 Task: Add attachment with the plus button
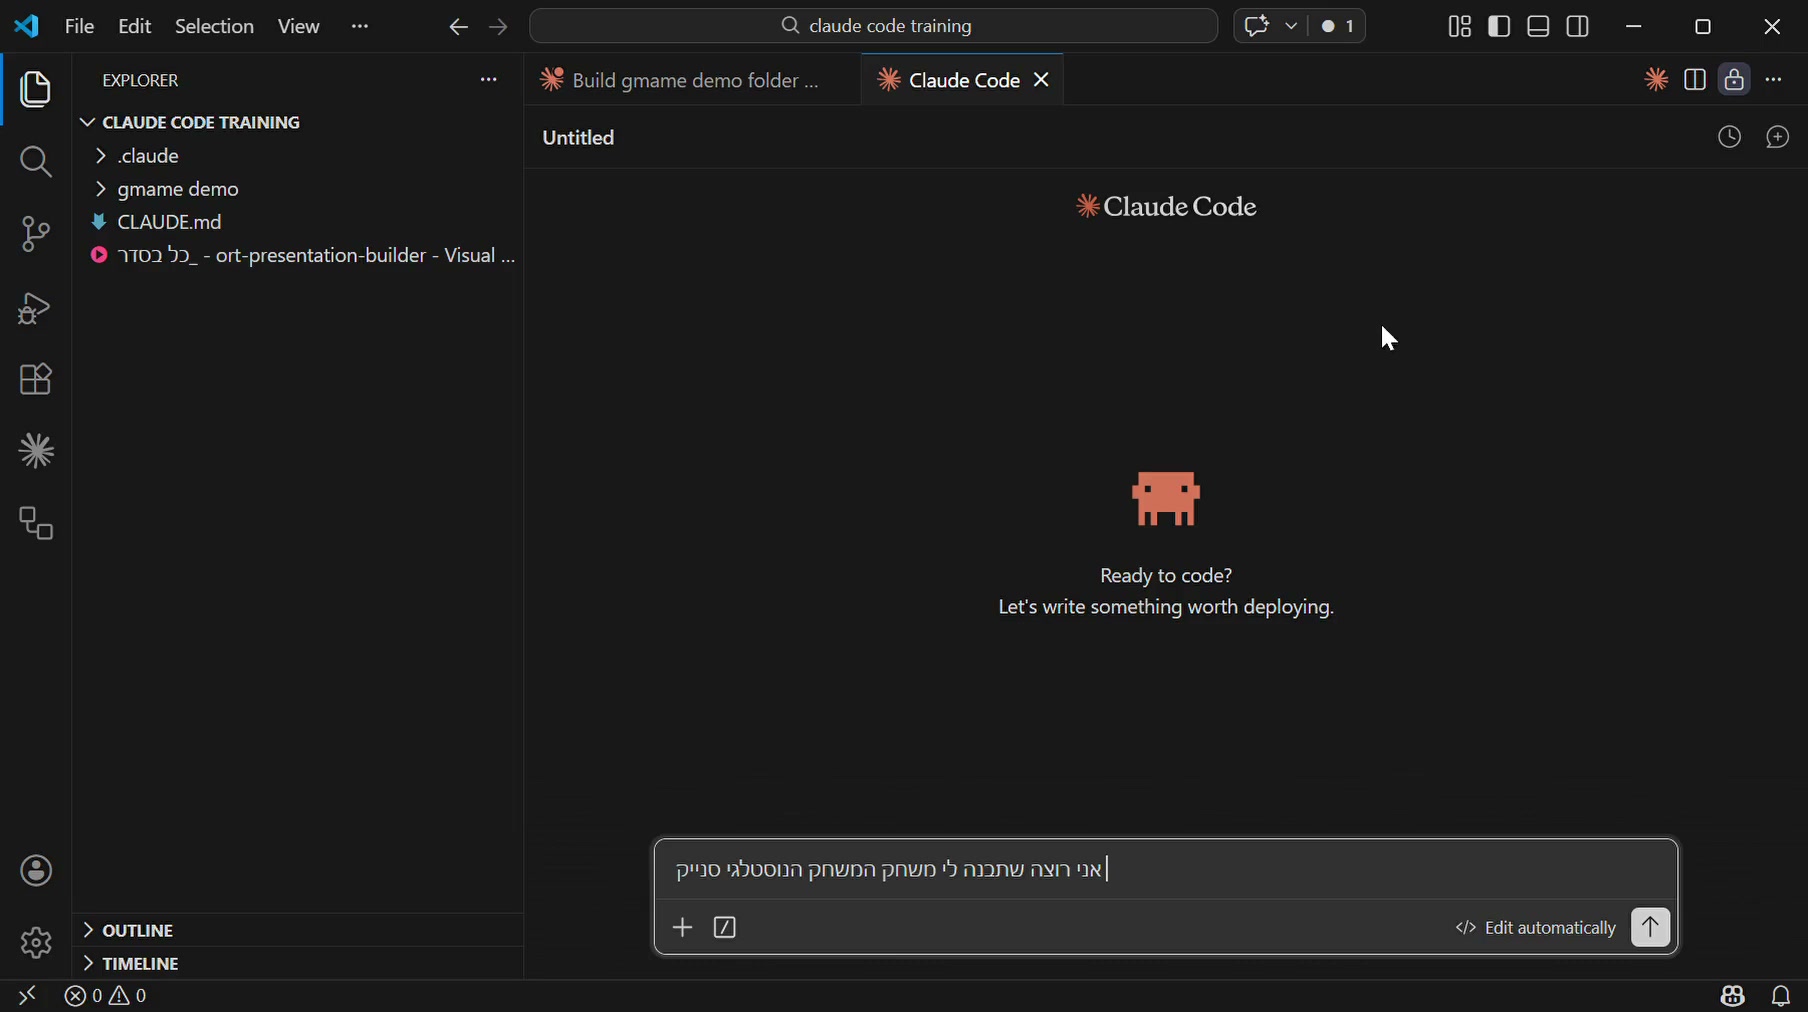(x=682, y=928)
